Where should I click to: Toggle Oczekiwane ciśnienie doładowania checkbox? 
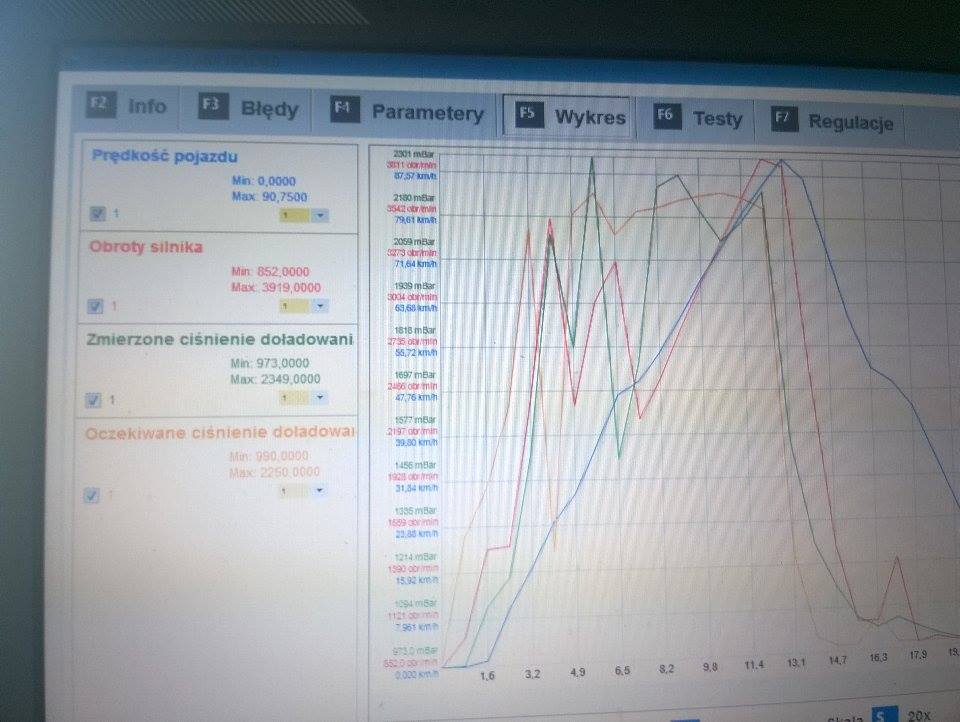(x=91, y=495)
